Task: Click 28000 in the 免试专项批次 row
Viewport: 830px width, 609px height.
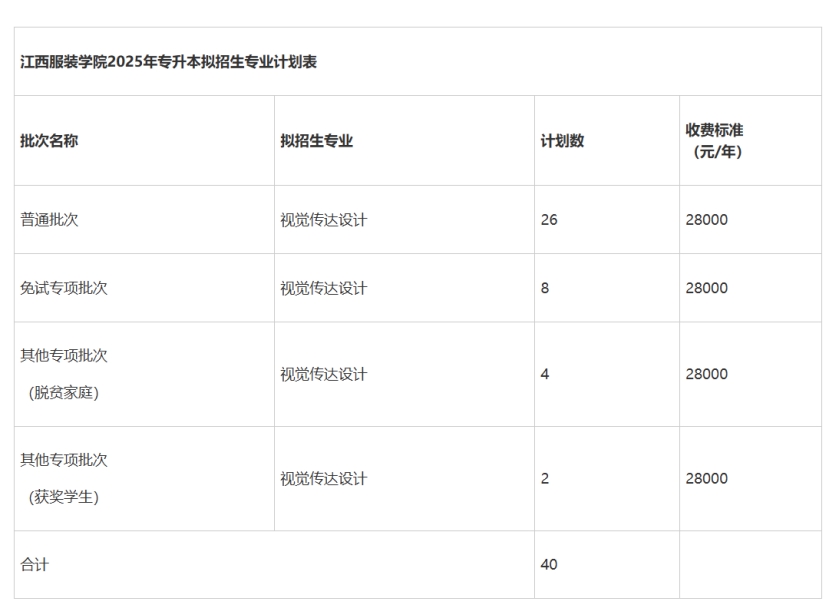Action: pyautogui.click(x=707, y=288)
